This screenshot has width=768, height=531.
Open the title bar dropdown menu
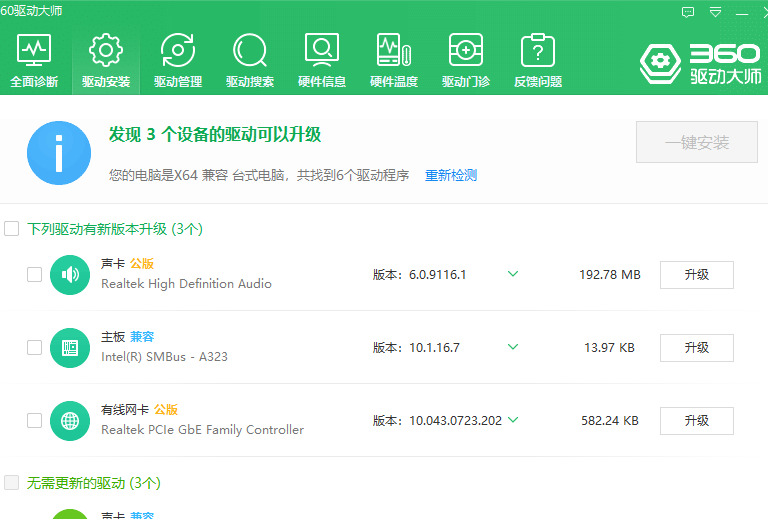pyautogui.click(x=715, y=12)
